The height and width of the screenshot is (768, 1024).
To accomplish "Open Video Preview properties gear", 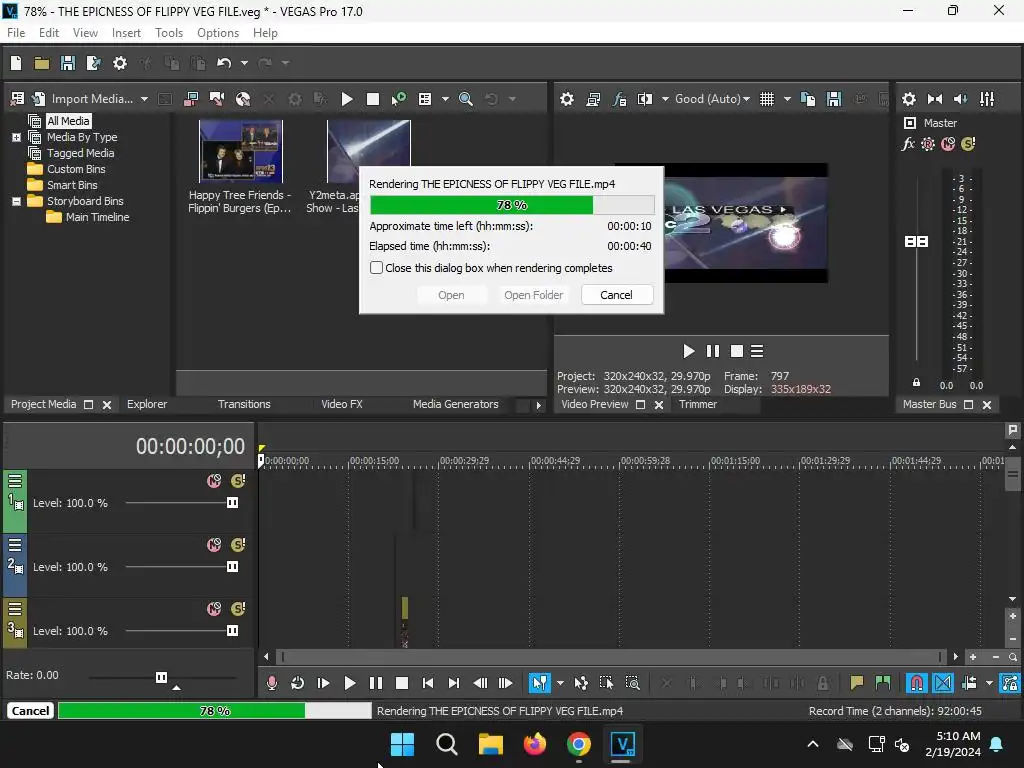I will click(x=567, y=99).
